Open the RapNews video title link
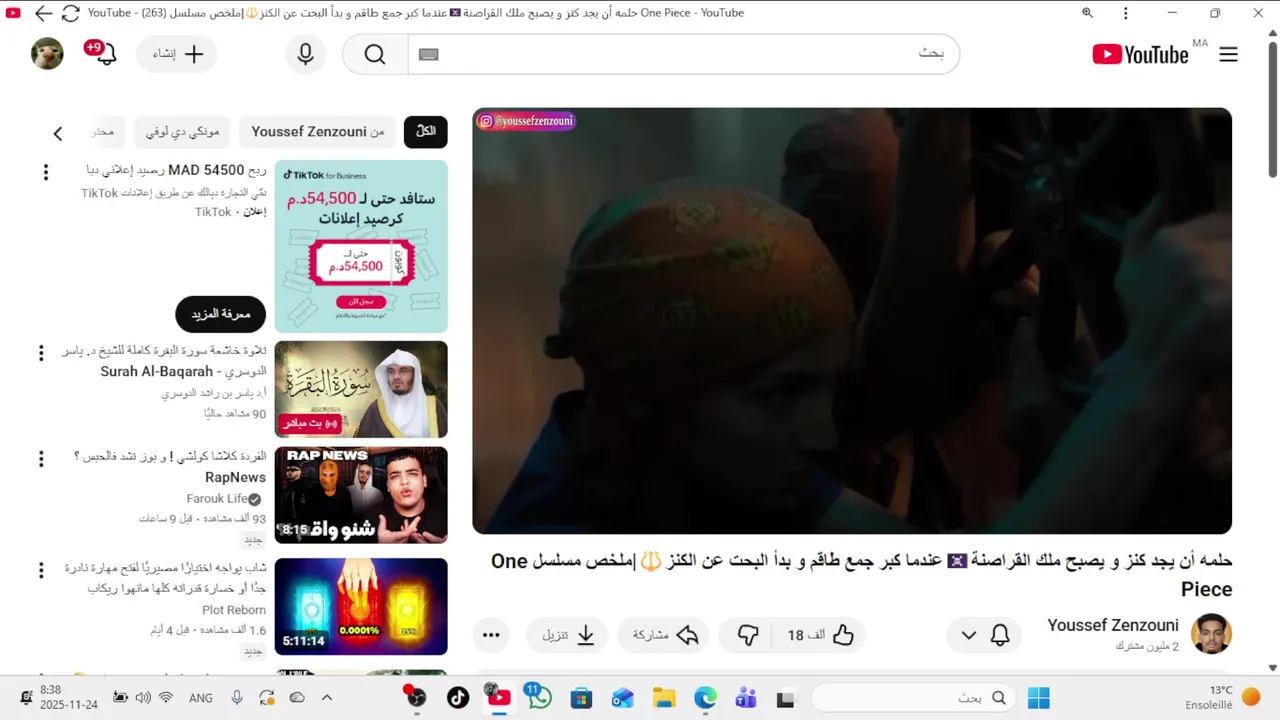 coord(170,467)
